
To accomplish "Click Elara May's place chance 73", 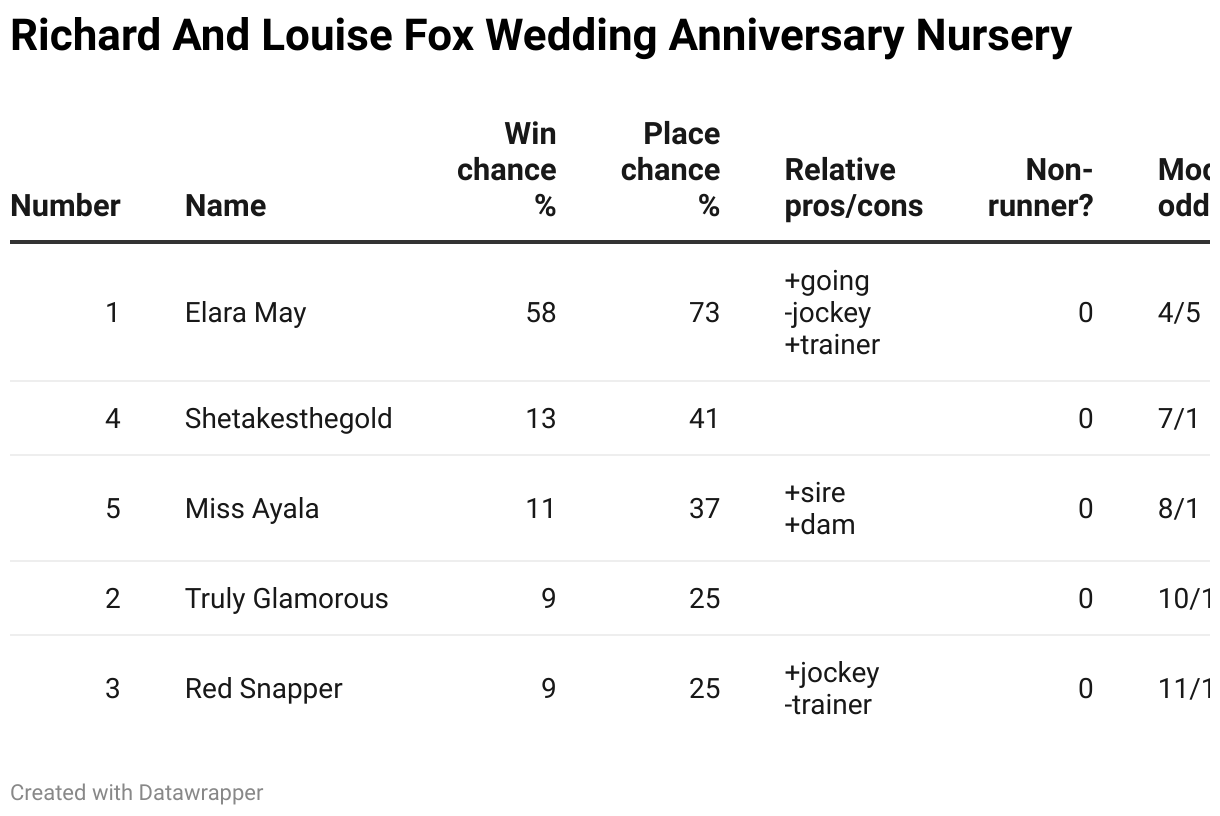I will pos(705,313).
